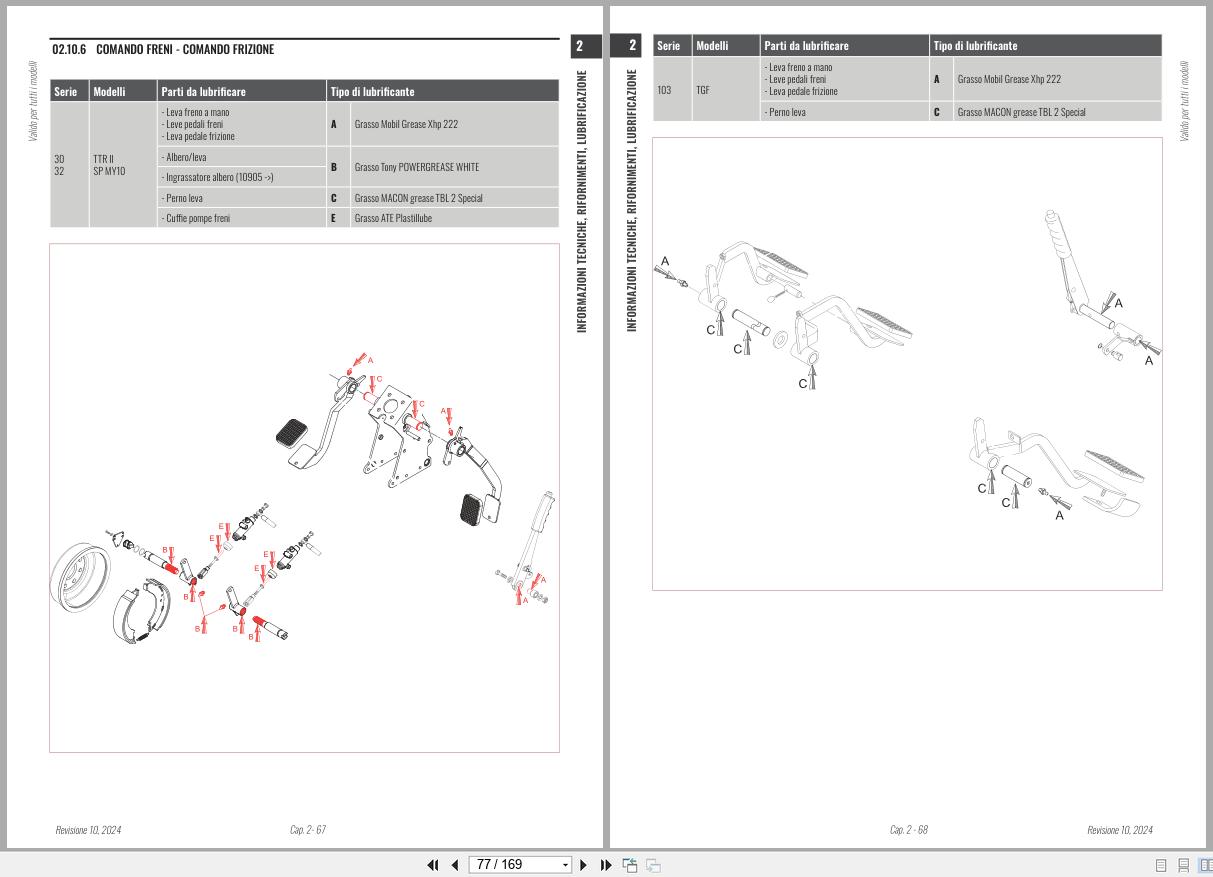Click the brake drum illustration on left page
Viewport: 1213px width, 877px height.
82,578
